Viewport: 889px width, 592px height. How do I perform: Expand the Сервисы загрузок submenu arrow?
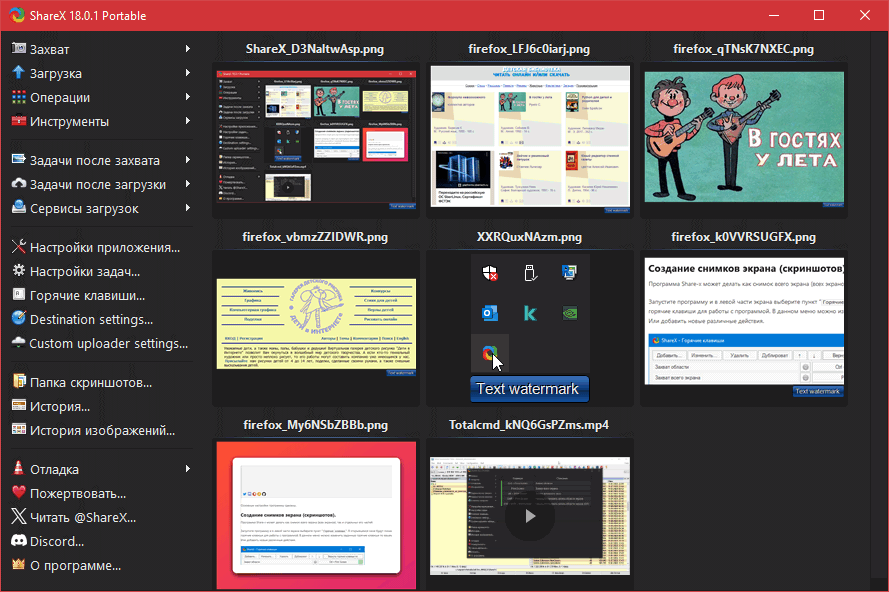pyautogui.click(x=187, y=208)
